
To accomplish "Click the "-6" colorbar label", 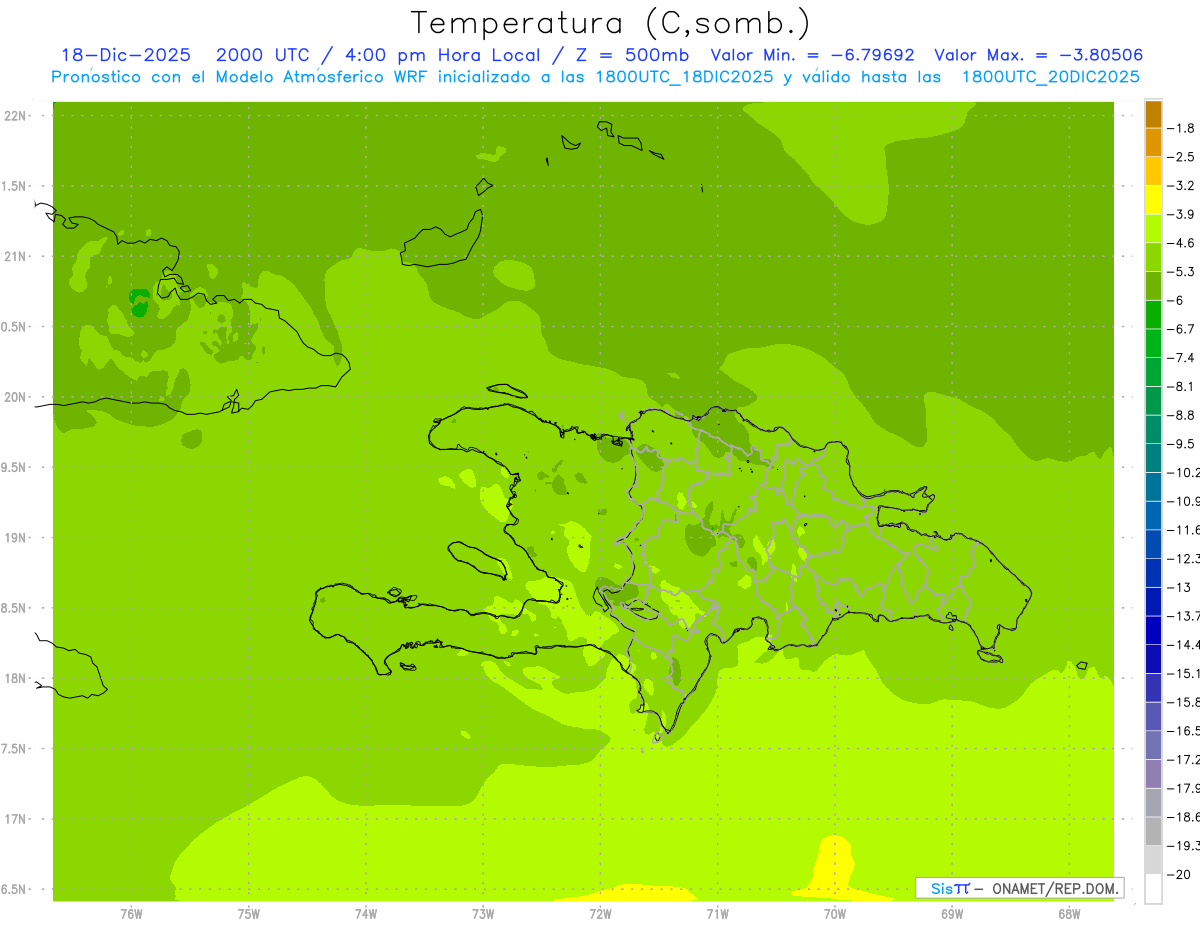I will pyautogui.click(x=1177, y=300).
